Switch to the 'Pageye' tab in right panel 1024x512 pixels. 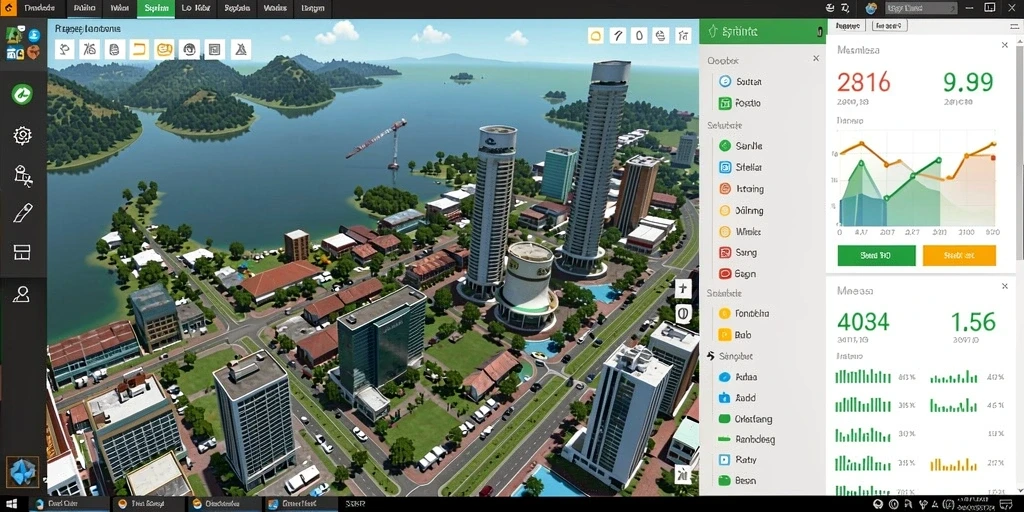pos(848,25)
